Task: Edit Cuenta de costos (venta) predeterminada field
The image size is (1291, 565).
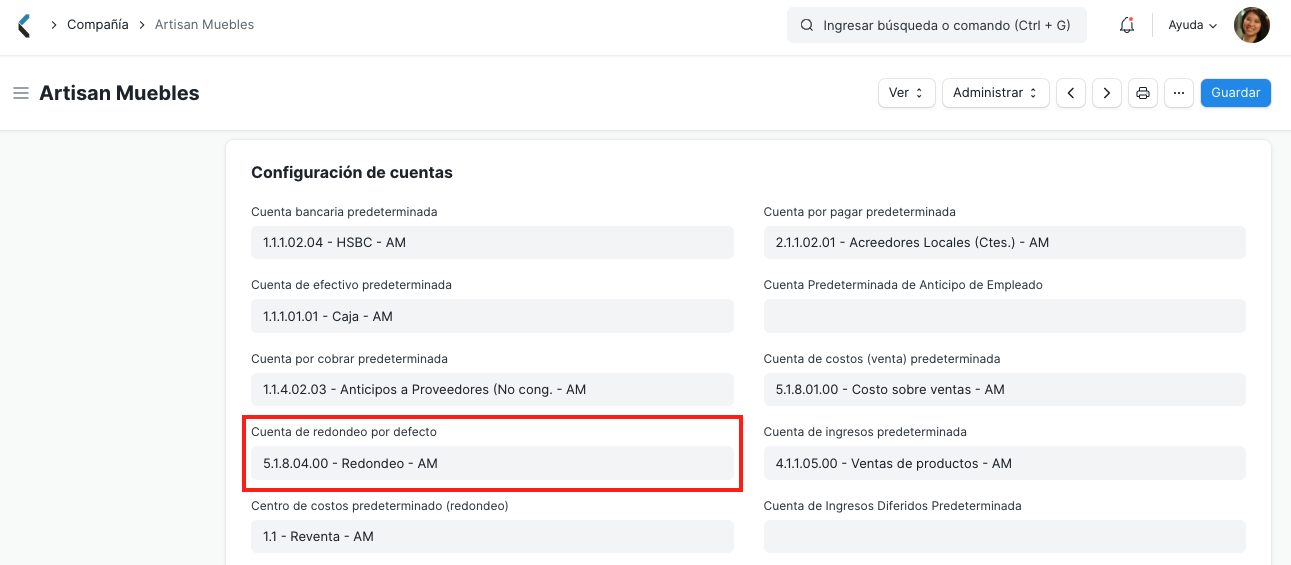Action: point(1005,390)
